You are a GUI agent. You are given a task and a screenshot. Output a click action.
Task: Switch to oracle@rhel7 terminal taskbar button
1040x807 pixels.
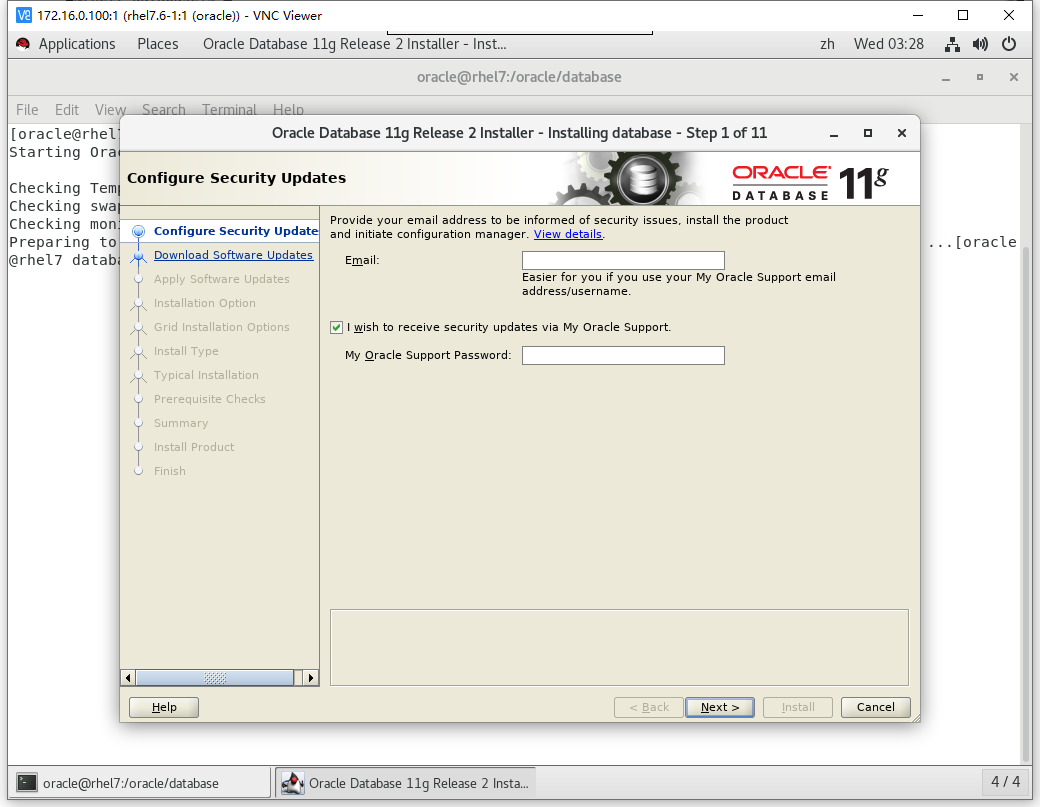[141, 782]
